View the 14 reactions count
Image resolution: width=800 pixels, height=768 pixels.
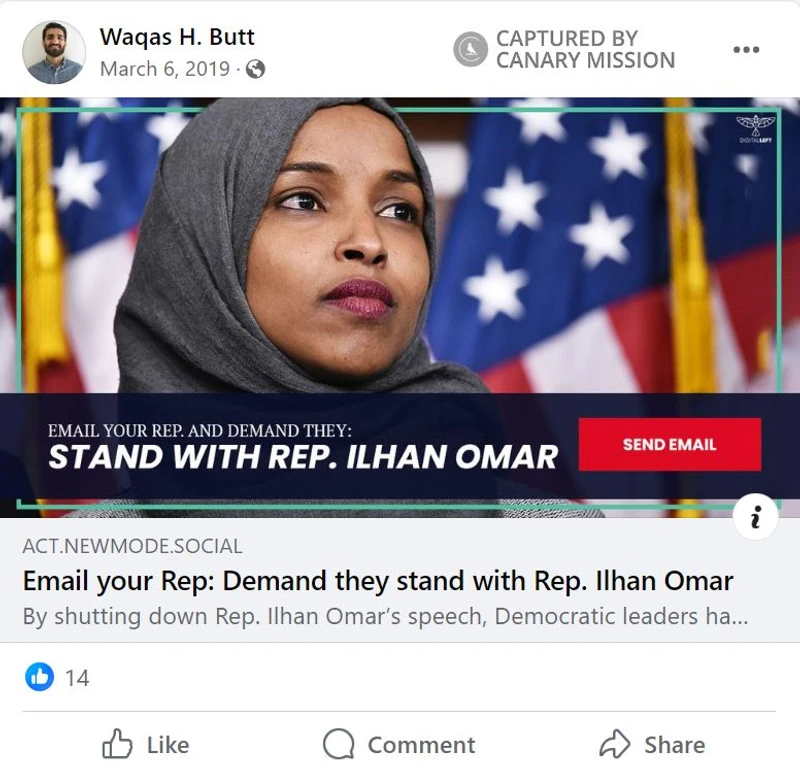click(x=77, y=678)
